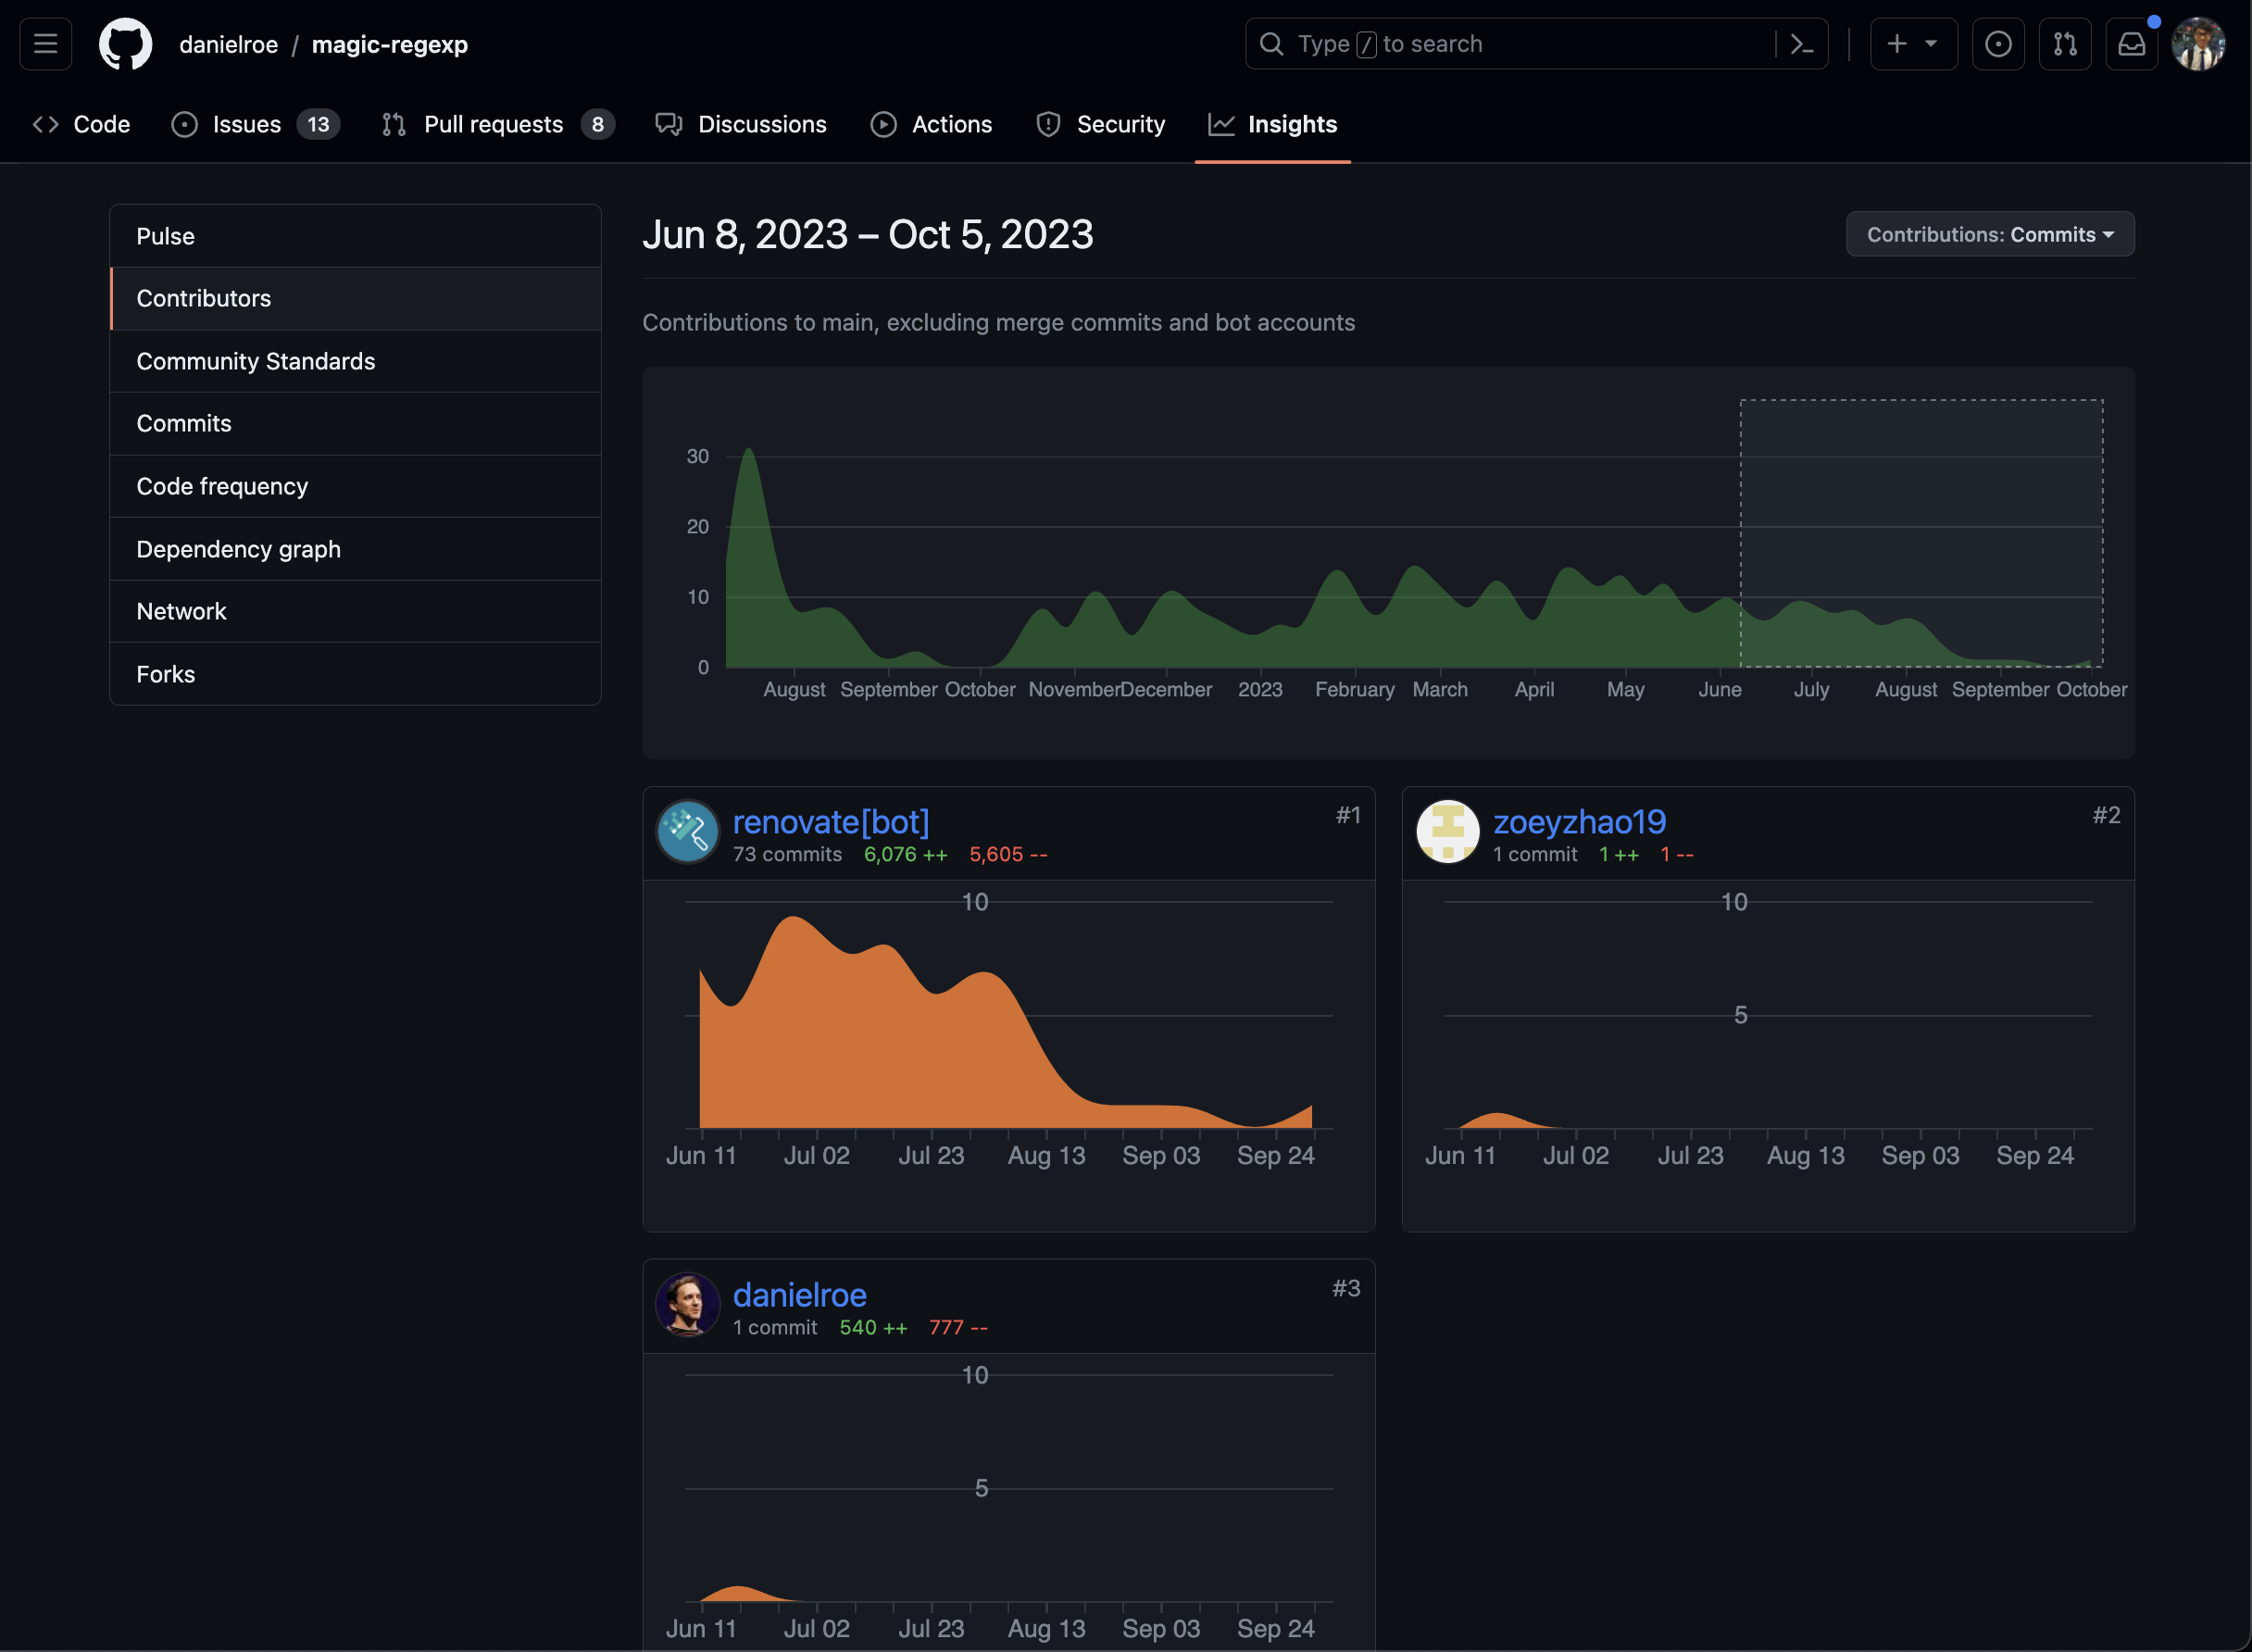Open Network in the sidebar
This screenshot has width=2252, height=1652.
355,611
